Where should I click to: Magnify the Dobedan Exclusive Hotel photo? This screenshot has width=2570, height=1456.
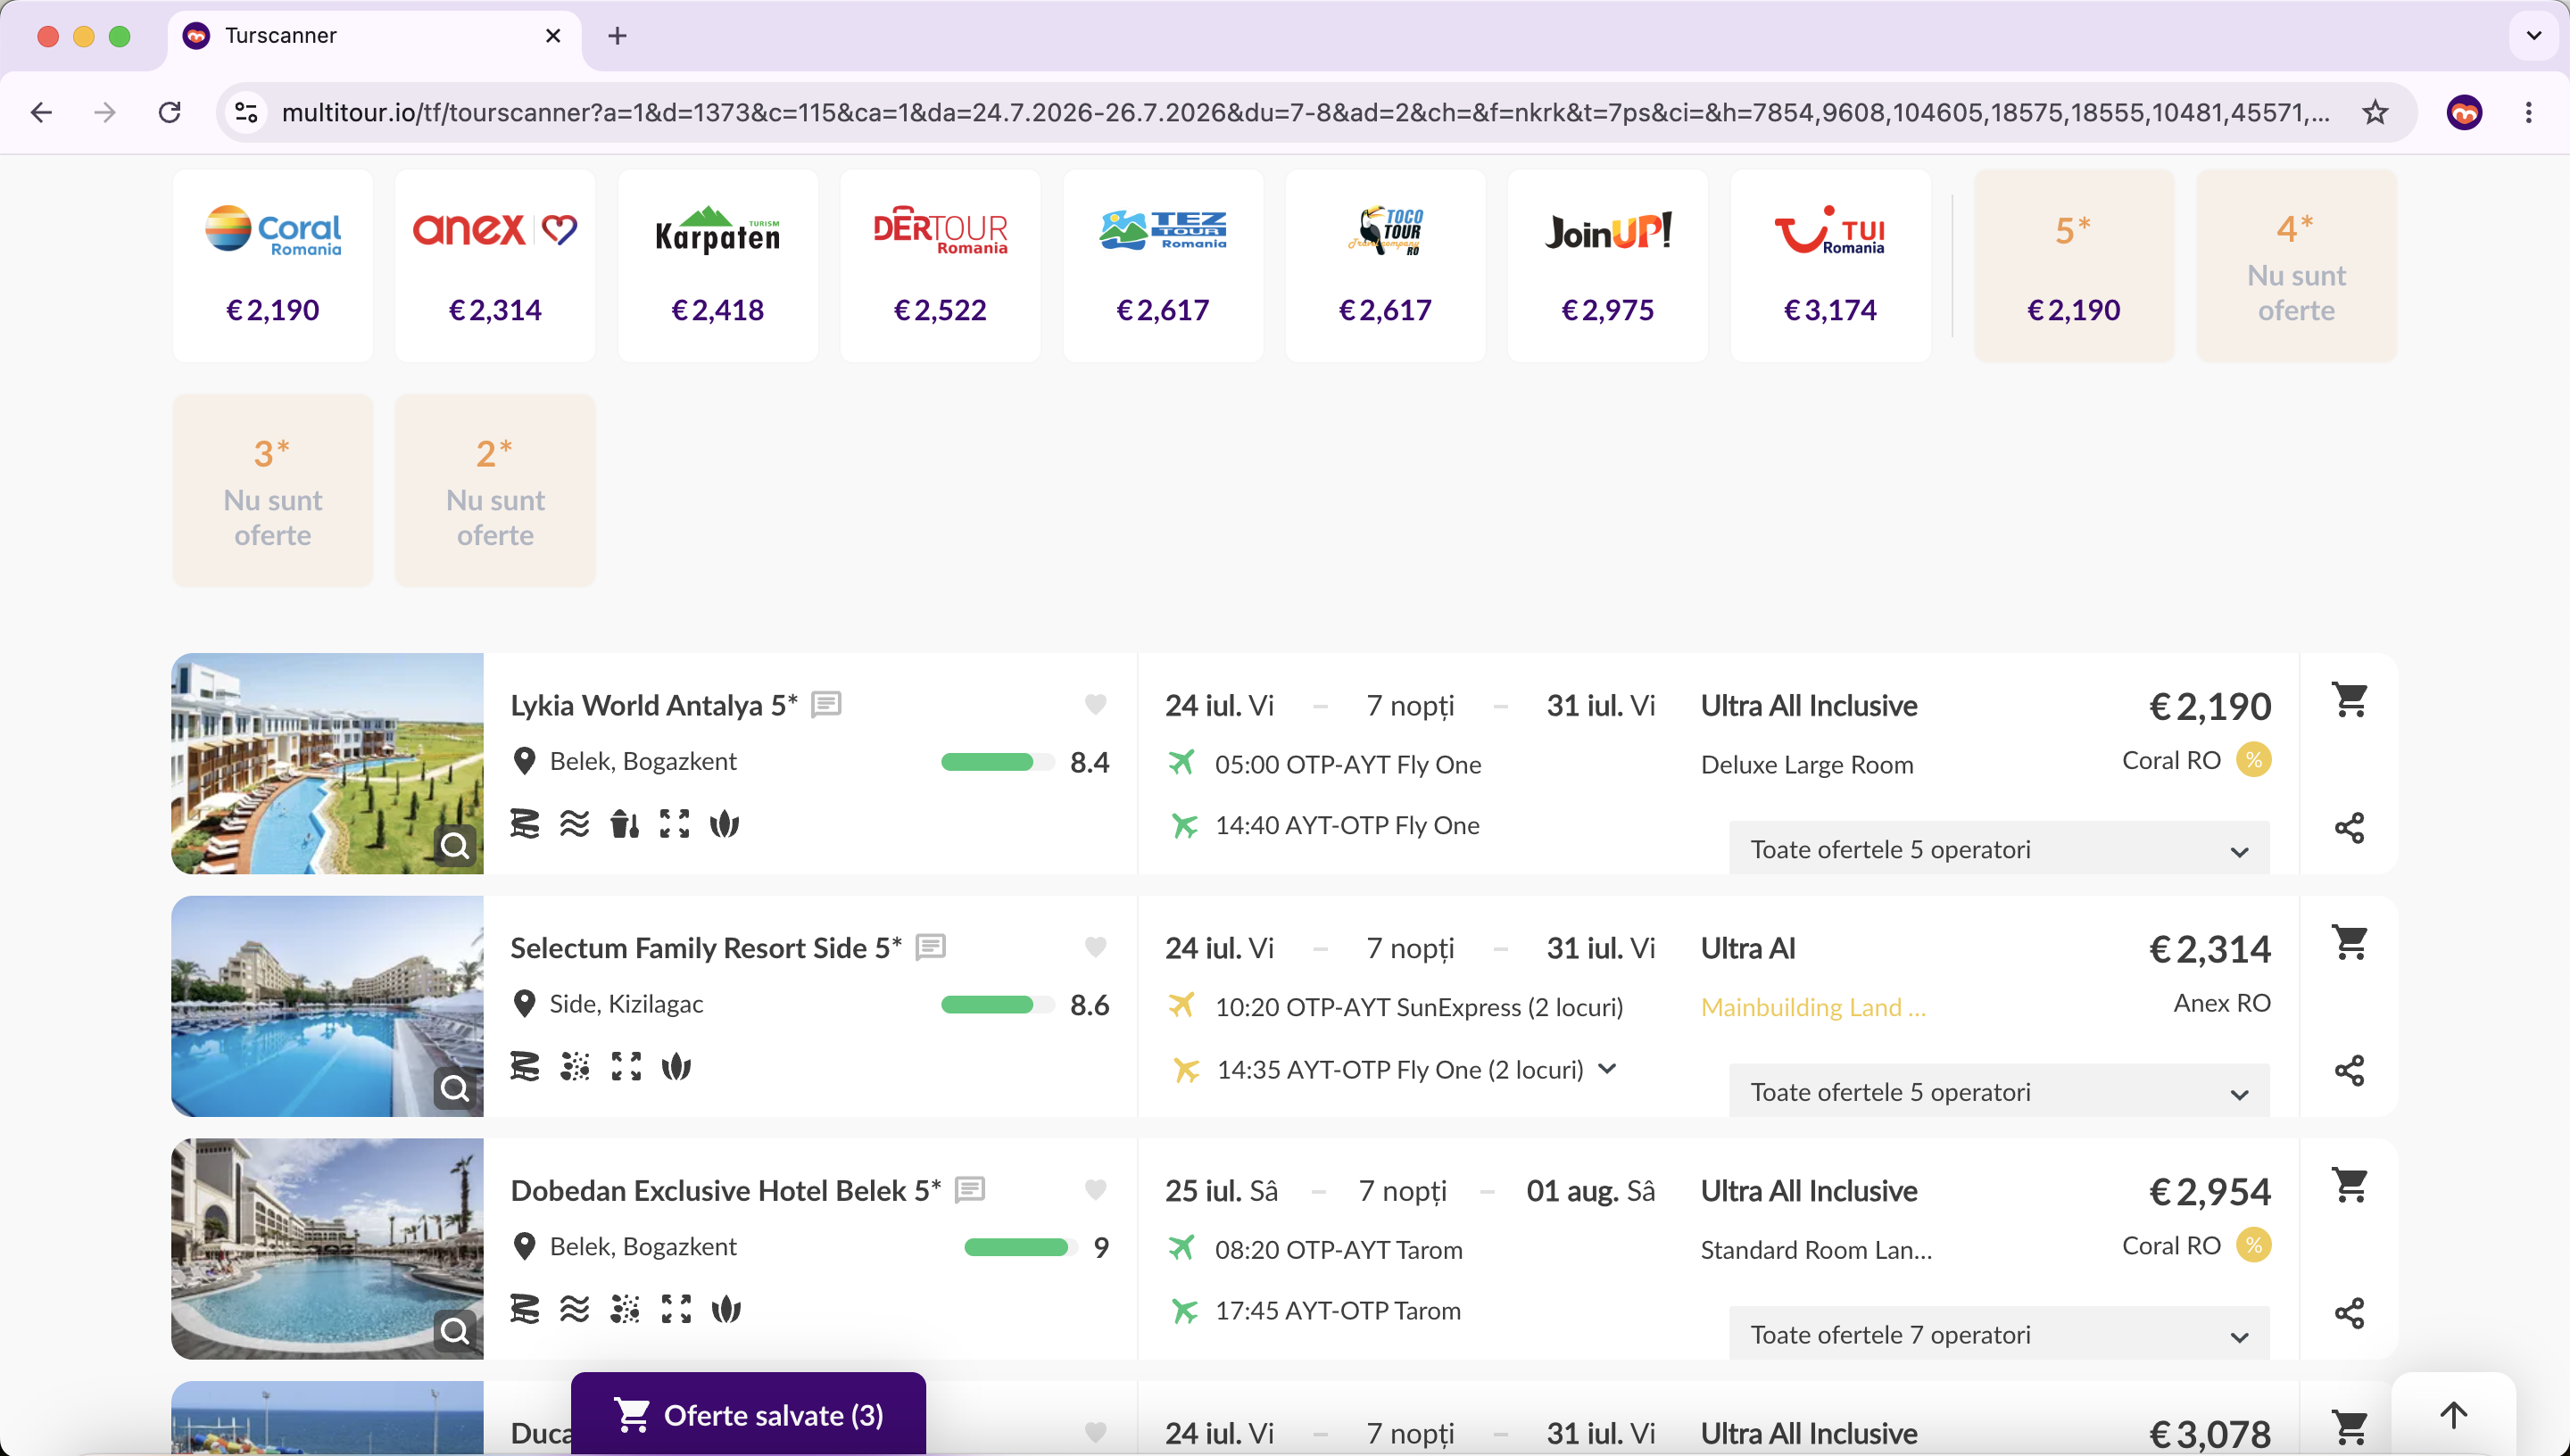455,1331
